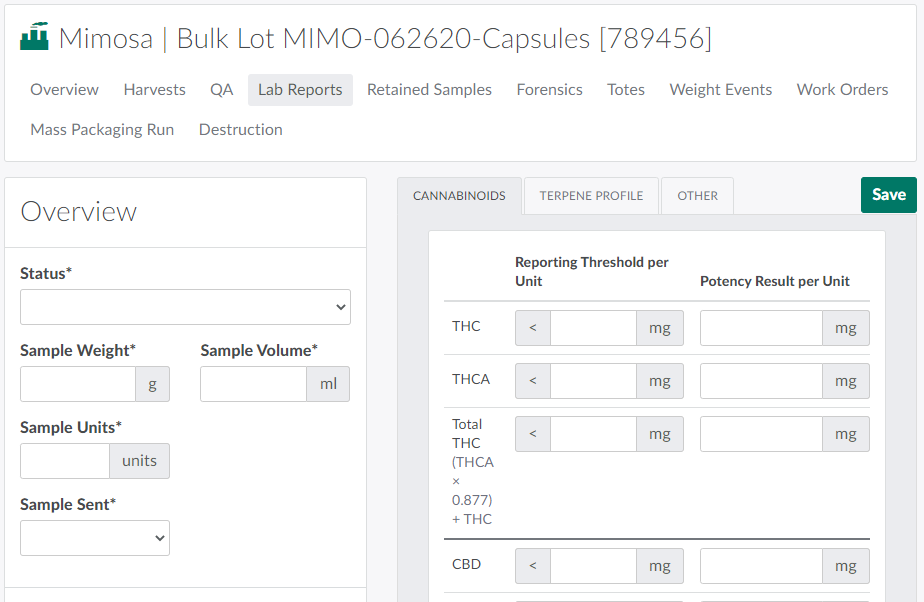Viewport: 924px width, 602px height.
Task: Open the Harvests section
Action: pos(154,90)
